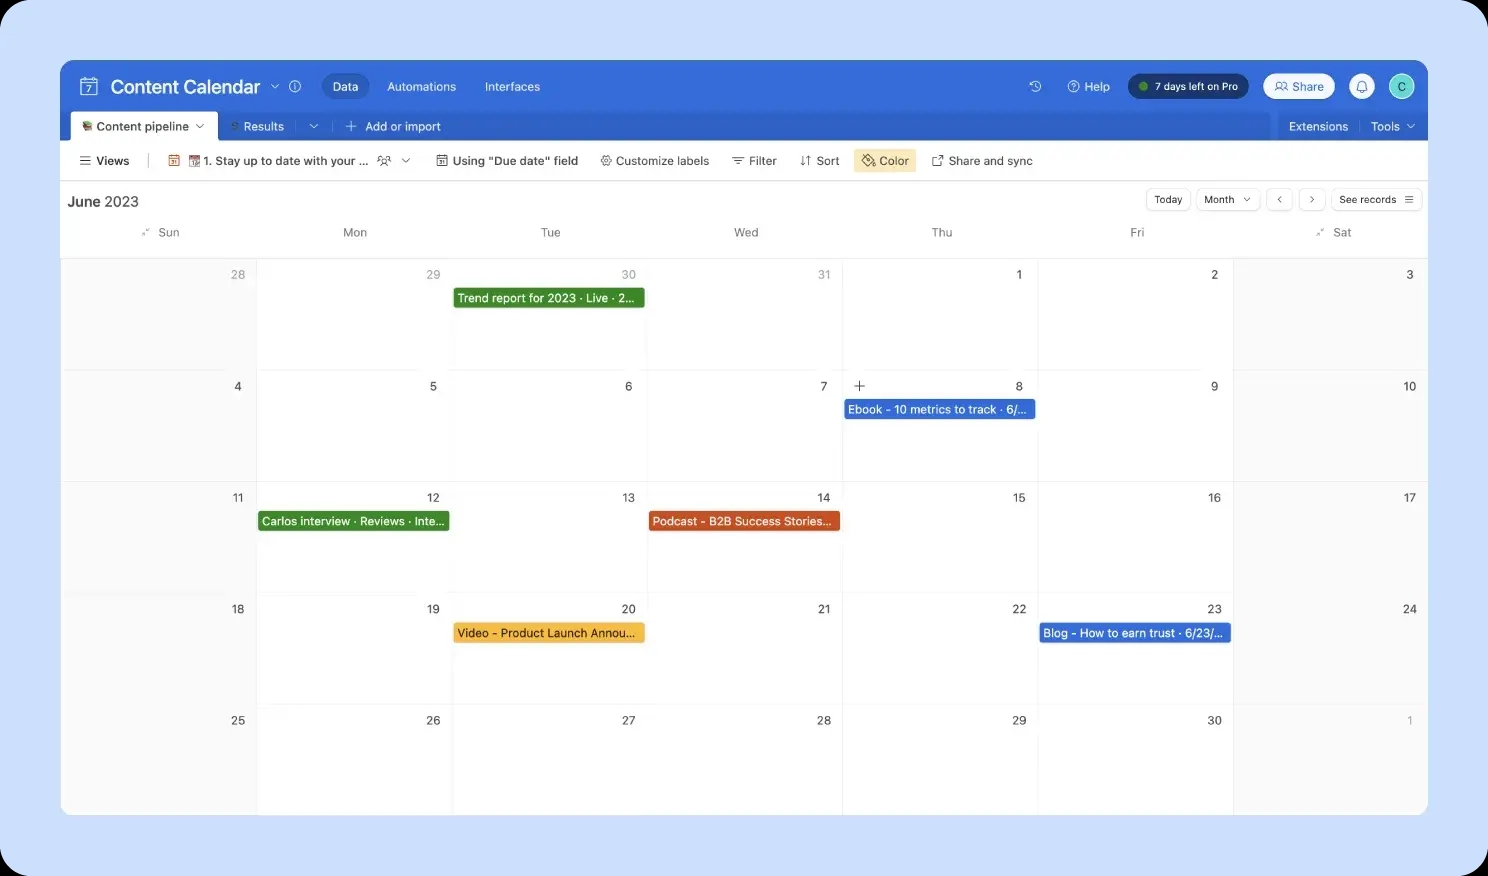Open notifications bell icon
The height and width of the screenshot is (876, 1488).
(1362, 87)
